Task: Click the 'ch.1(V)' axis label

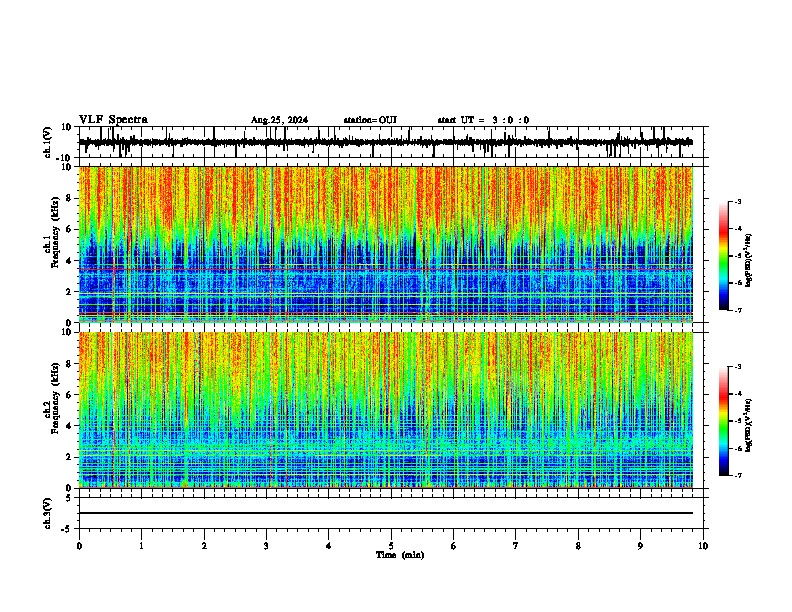Action: [x=48, y=142]
